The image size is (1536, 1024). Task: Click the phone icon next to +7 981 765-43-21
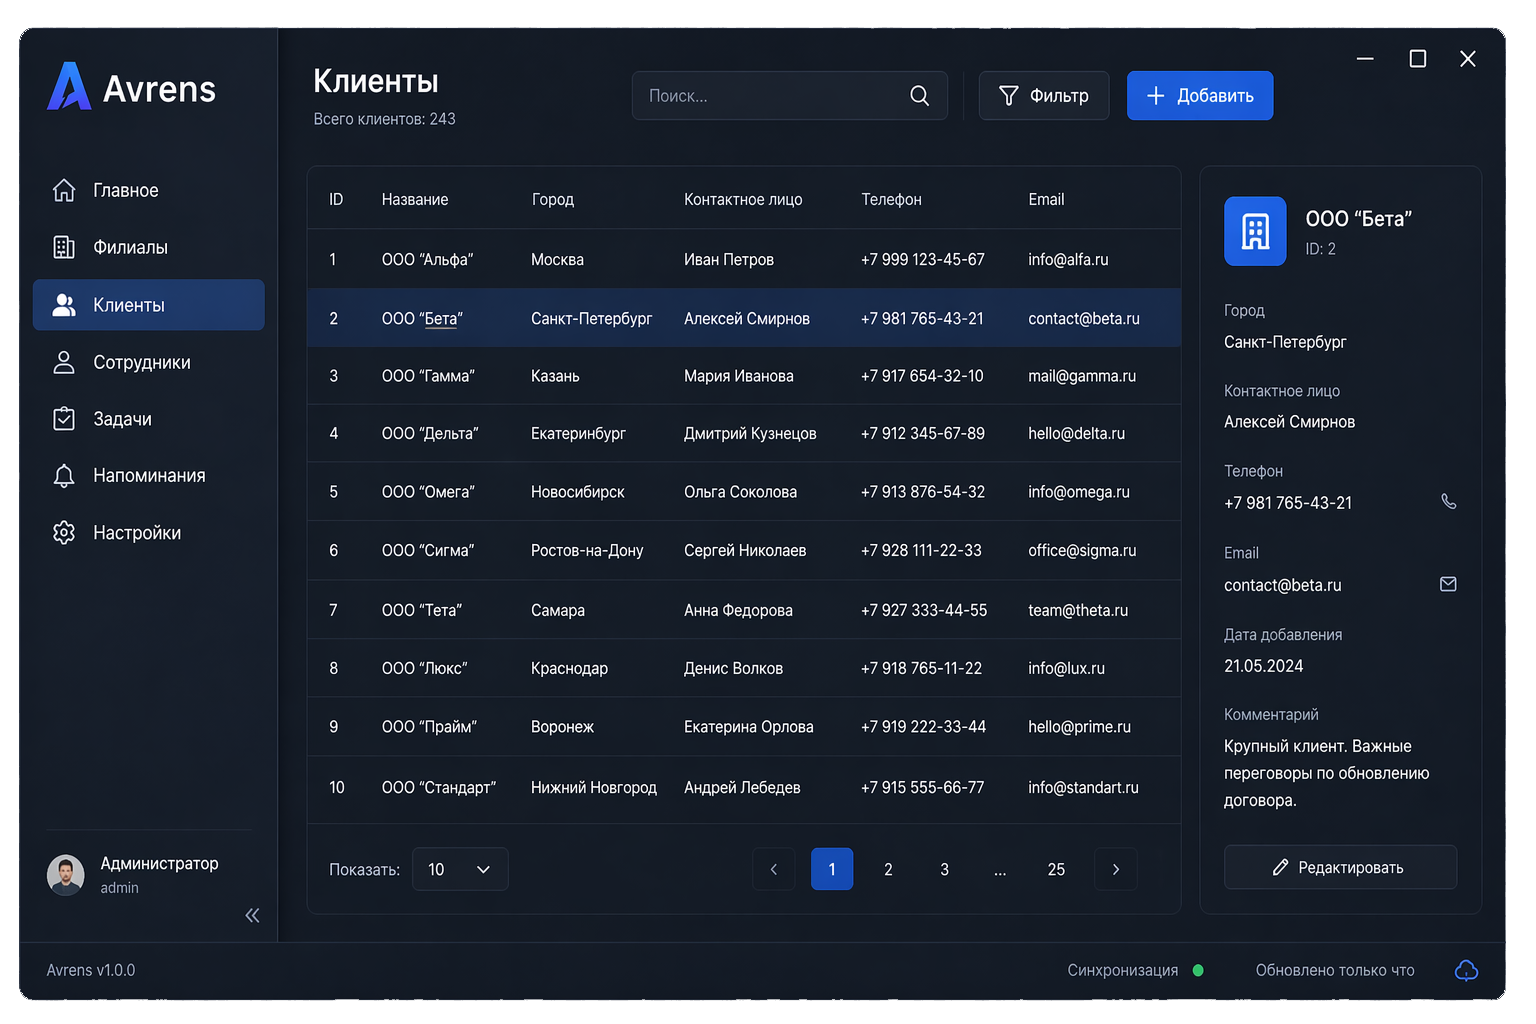point(1449,501)
